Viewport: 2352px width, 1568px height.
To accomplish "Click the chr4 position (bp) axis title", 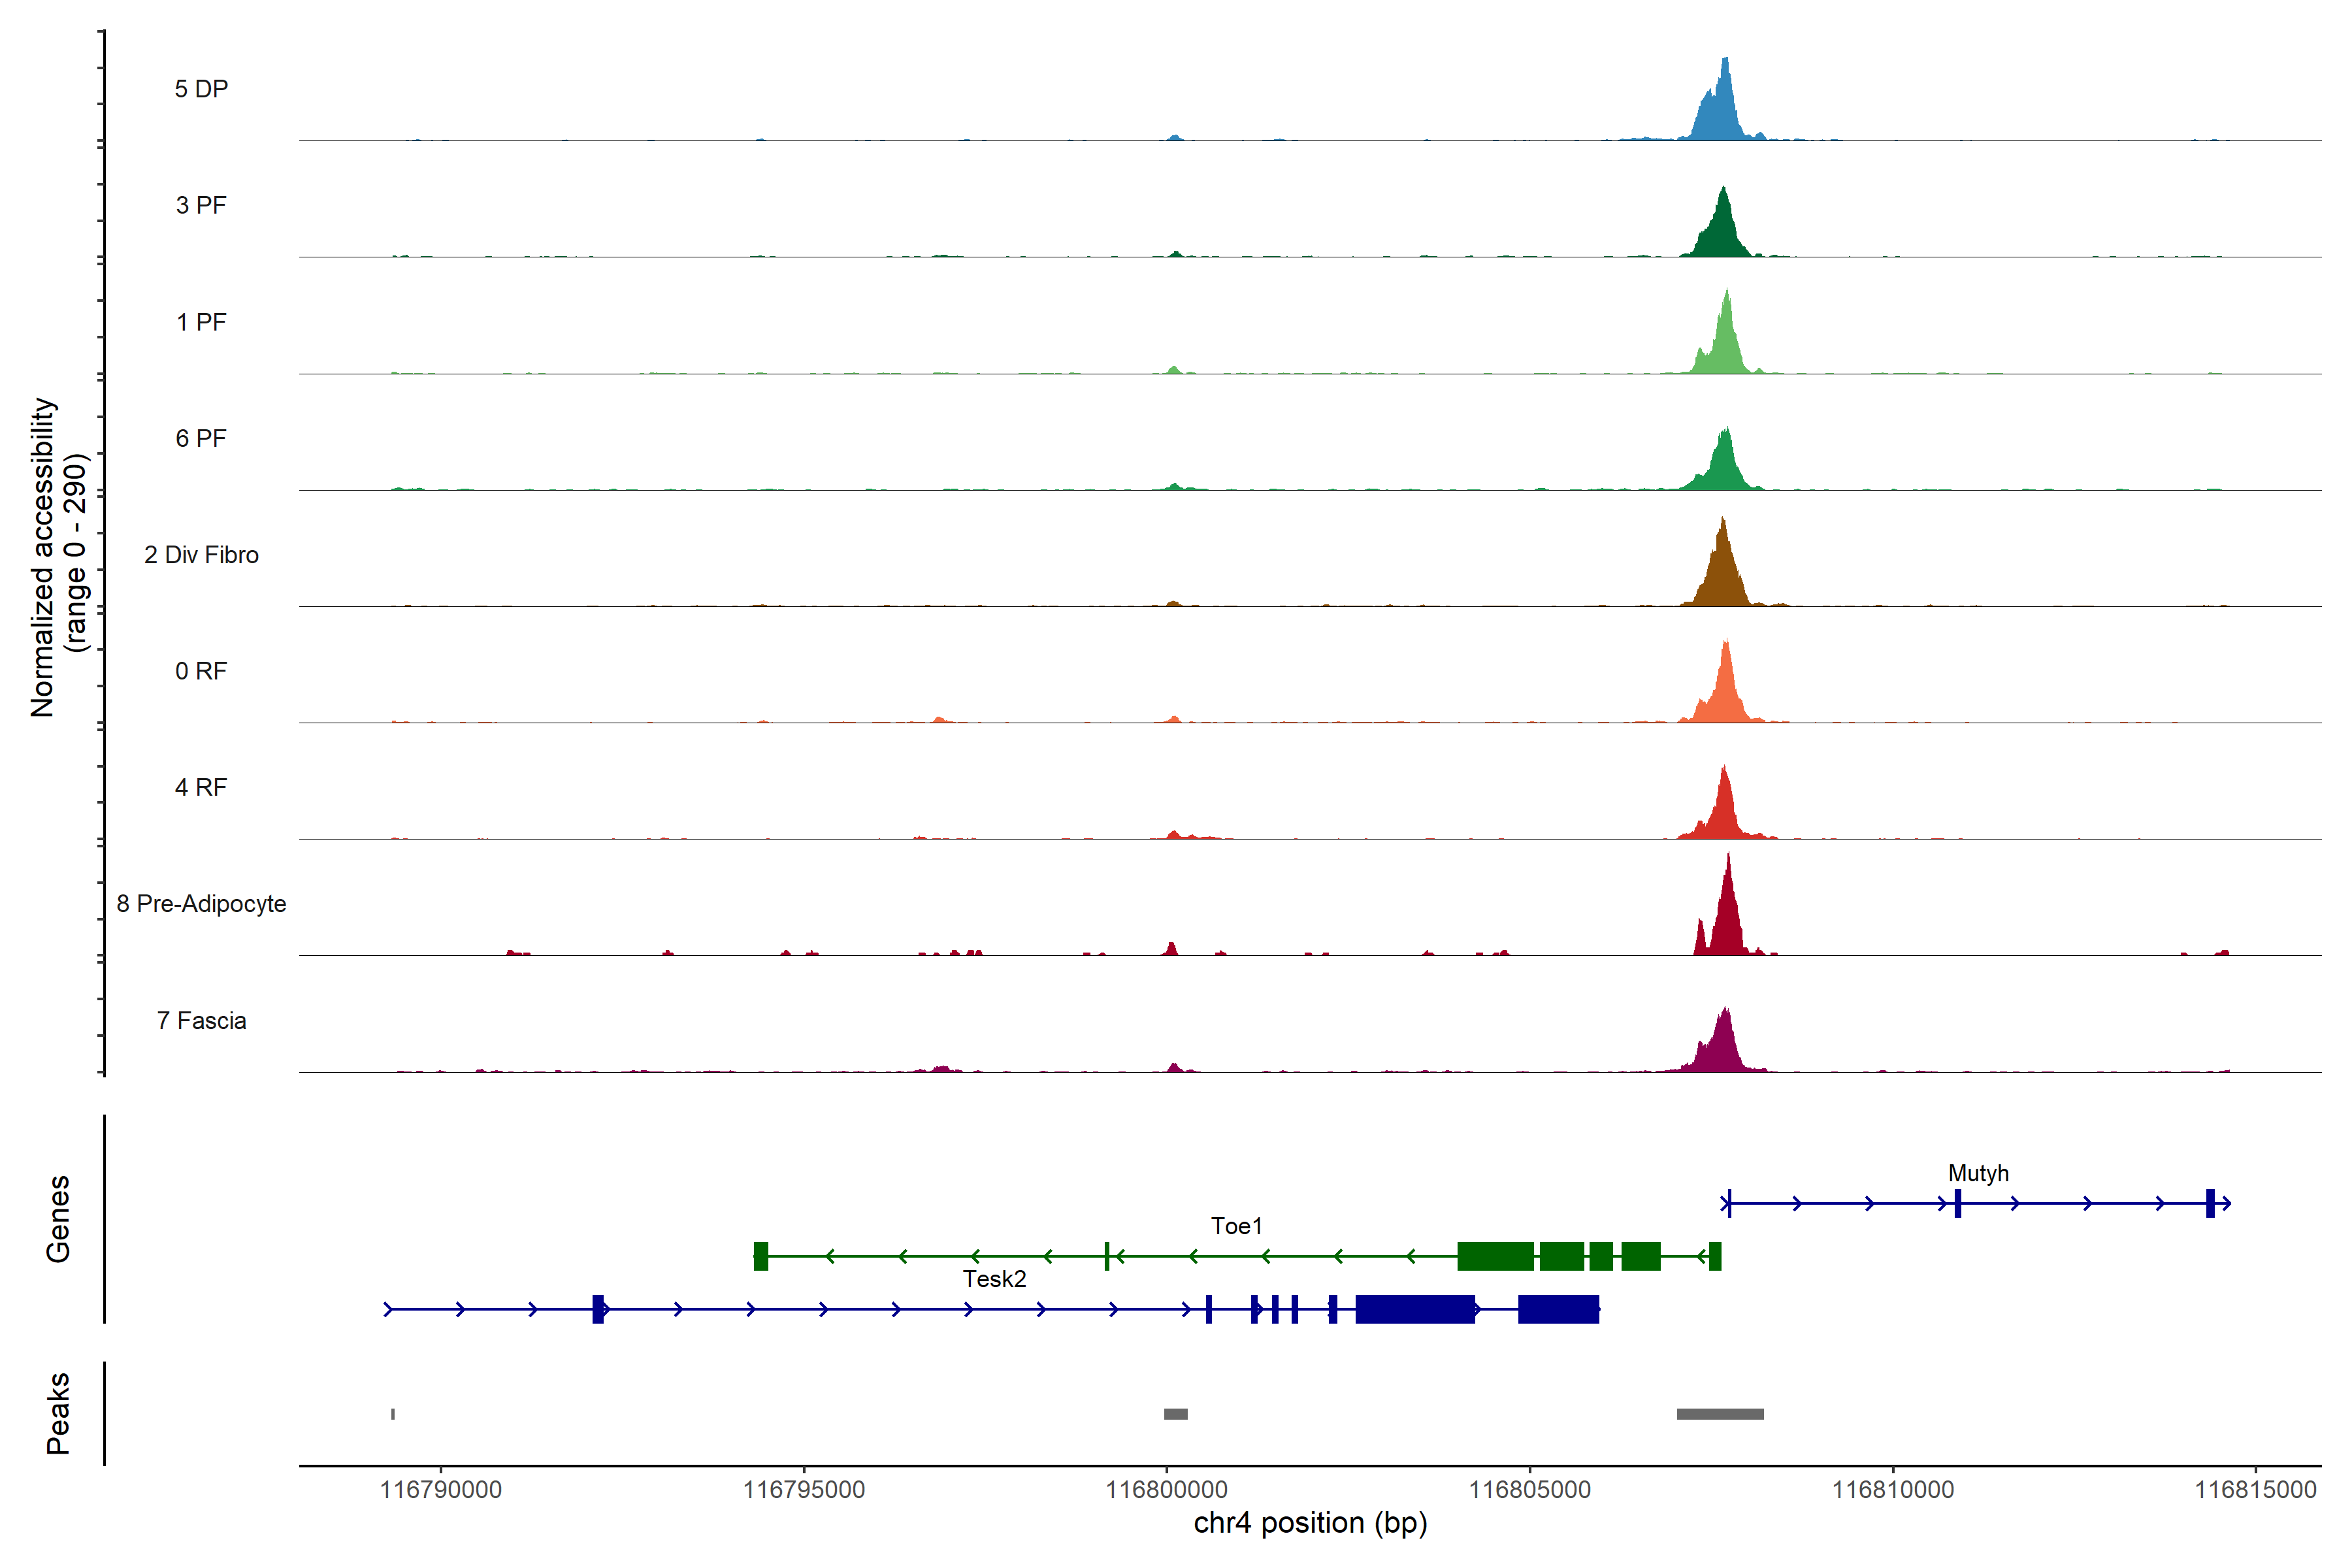I will 1310,1523.
